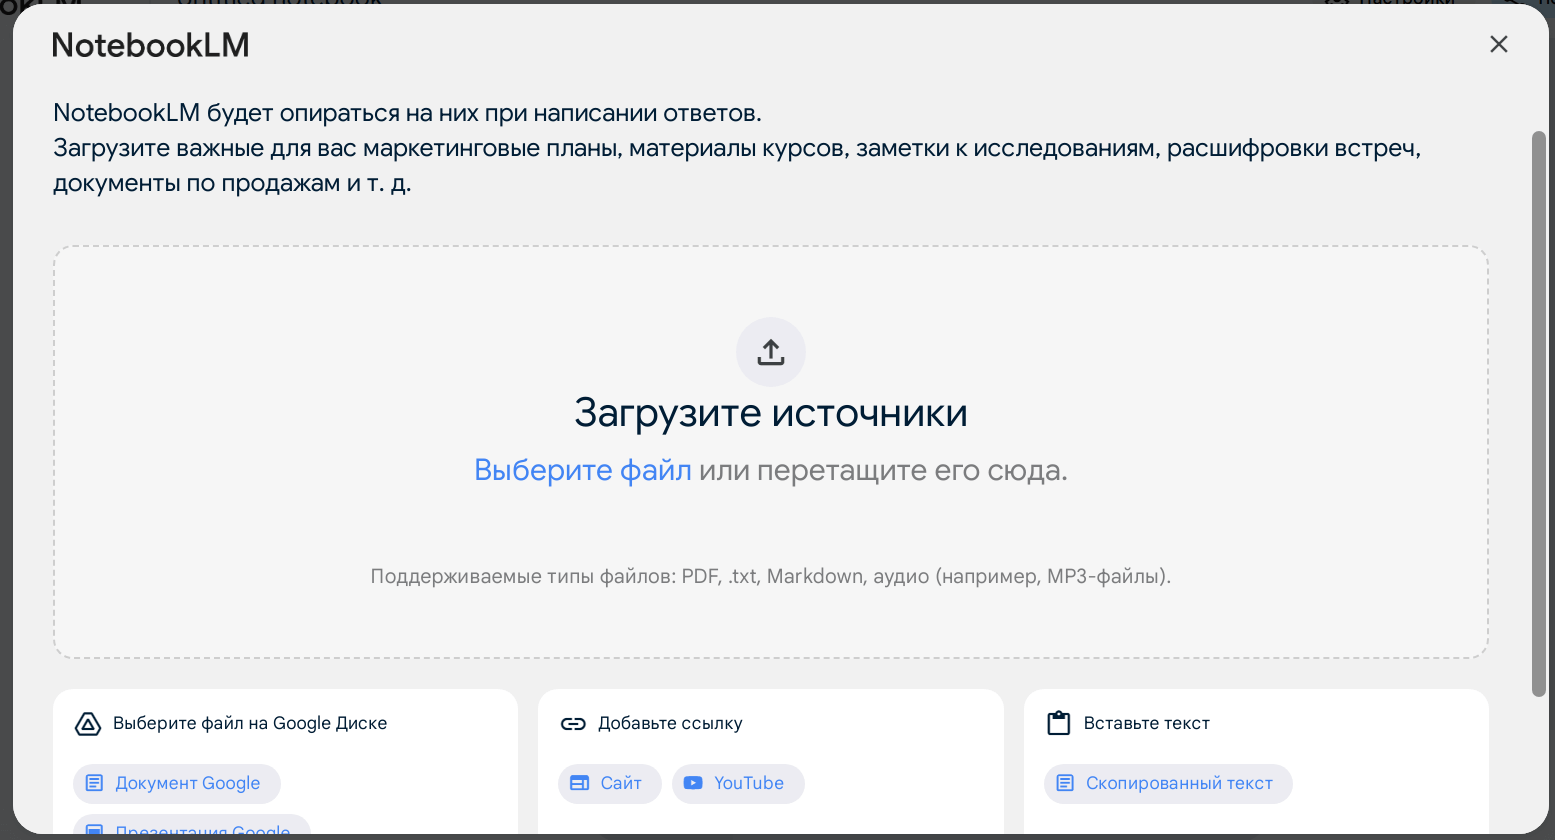The width and height of the screenshot is (1555, 840).
Task: Click the link chain icon
Action: point(573,724)
